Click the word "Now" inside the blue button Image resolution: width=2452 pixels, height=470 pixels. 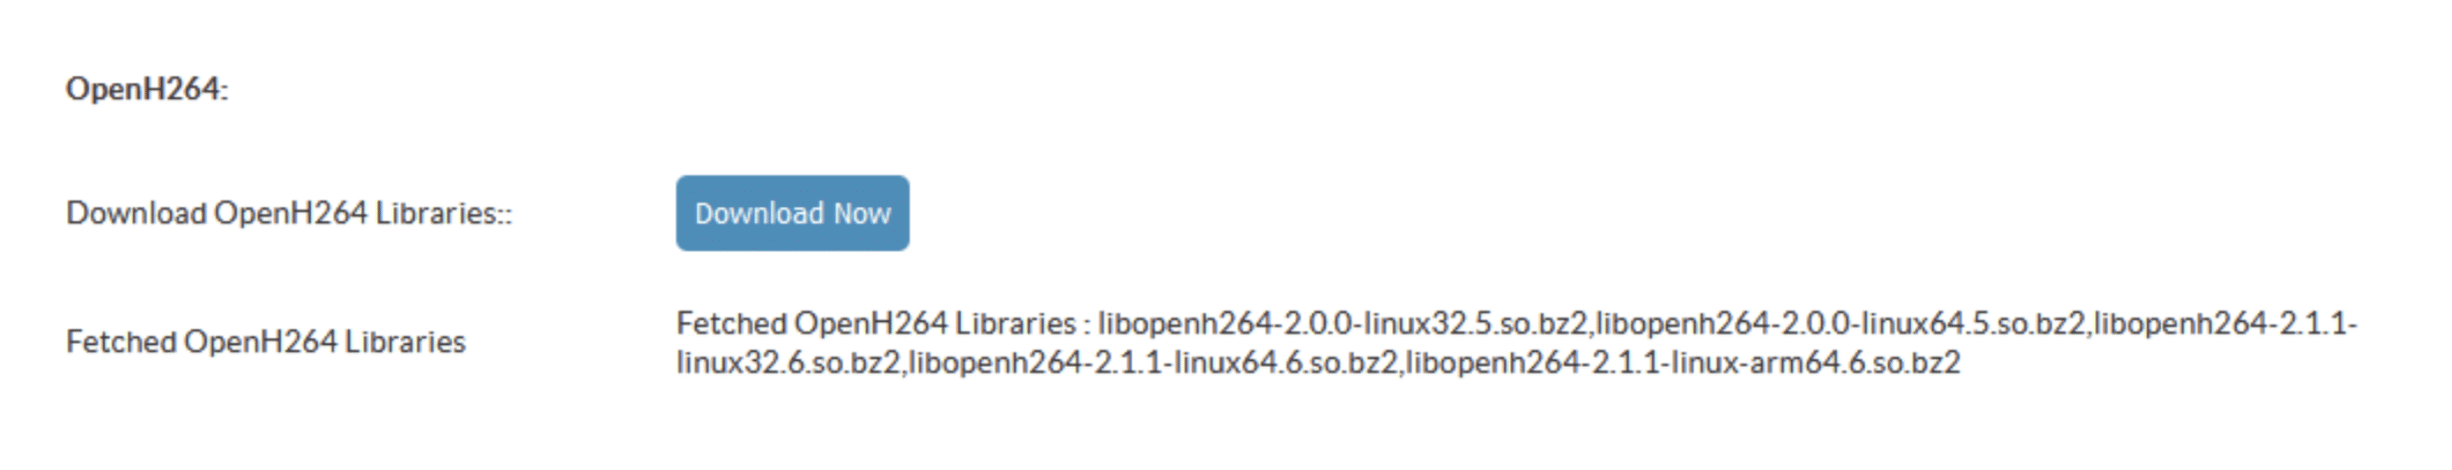coord(862,213)
